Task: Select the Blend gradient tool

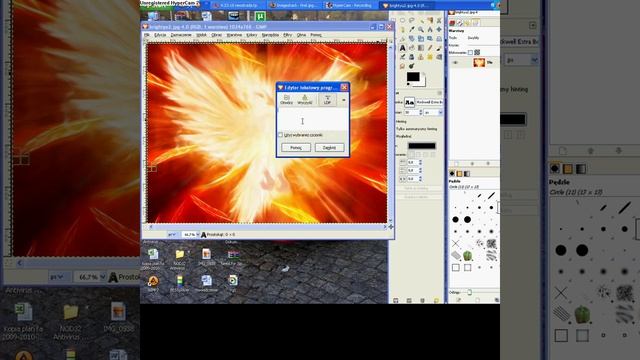Action: [x=421, y=48]
